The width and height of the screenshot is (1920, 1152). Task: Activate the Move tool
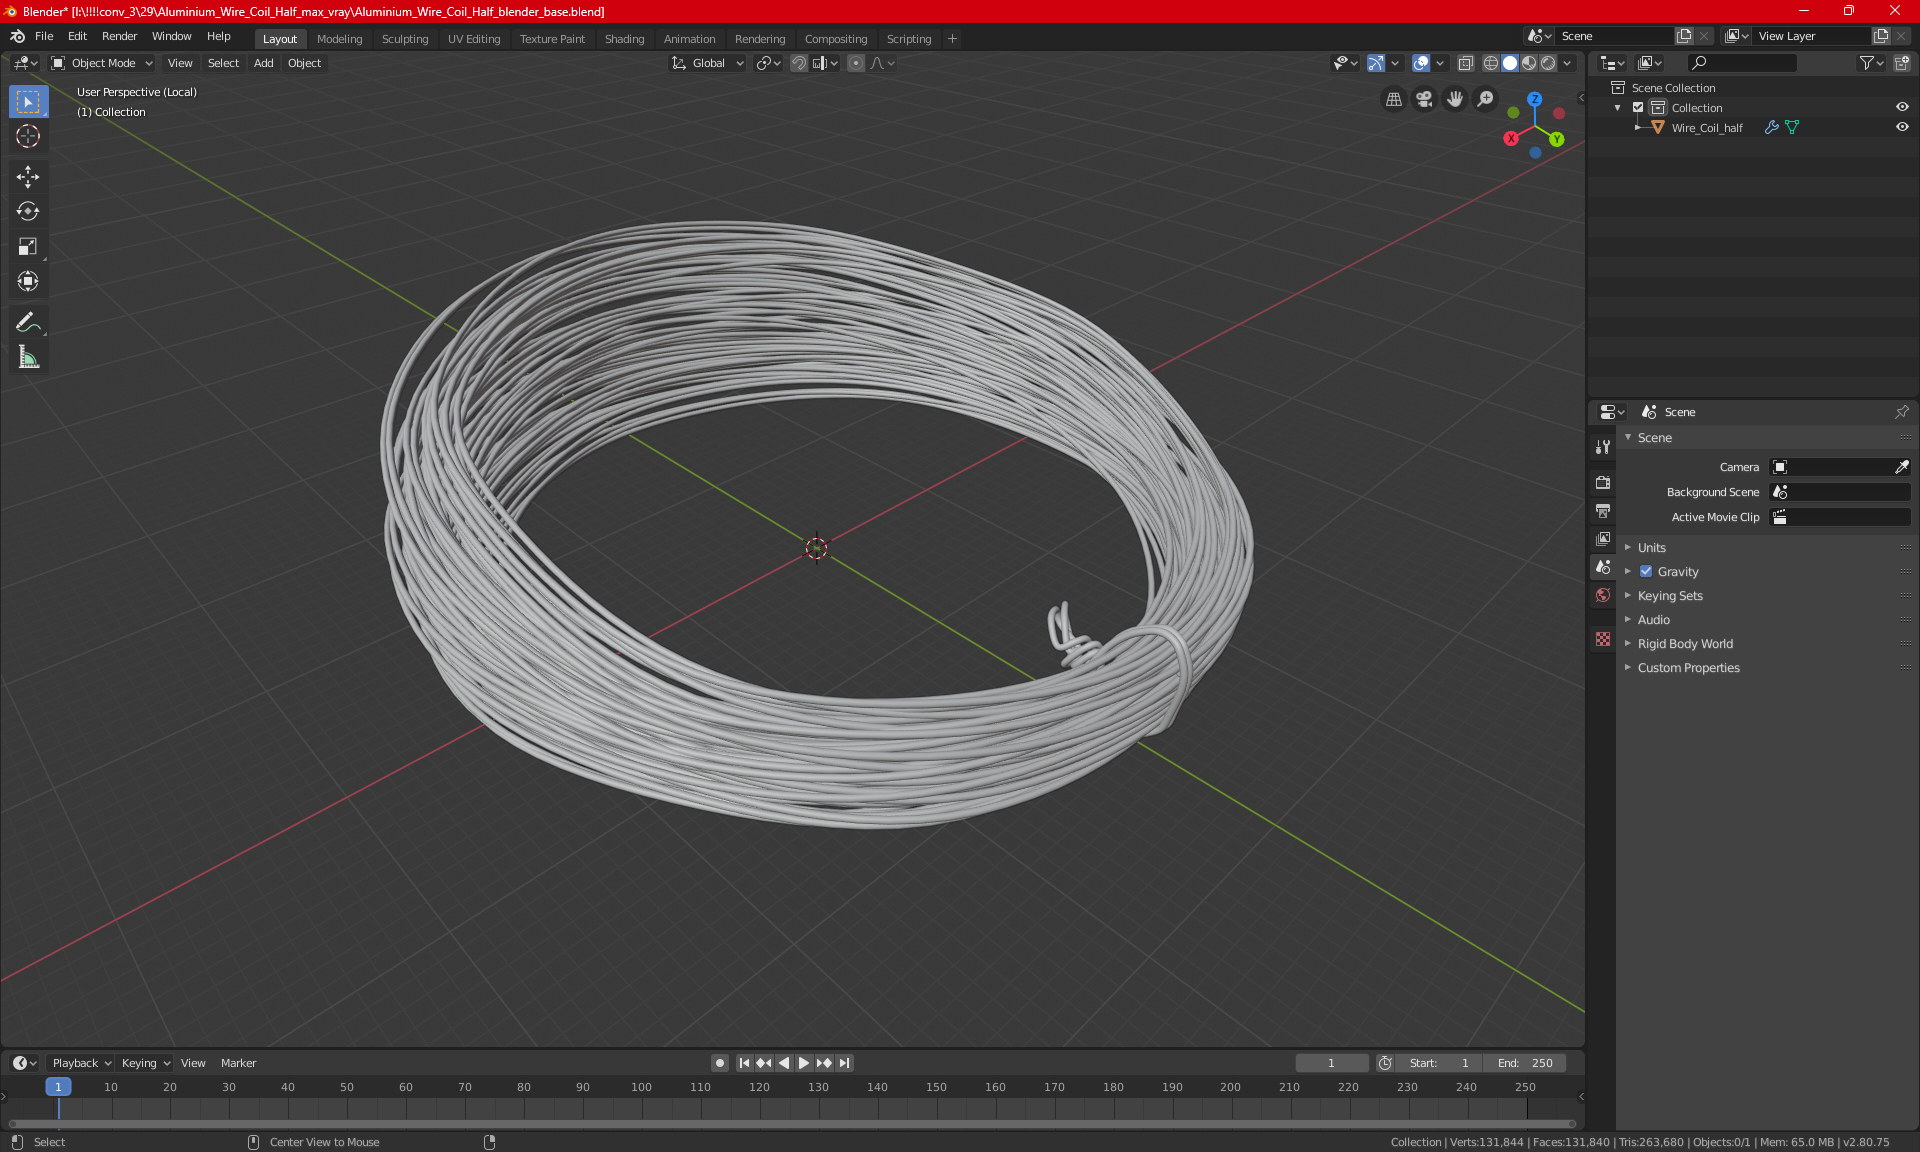coord(28,177)
